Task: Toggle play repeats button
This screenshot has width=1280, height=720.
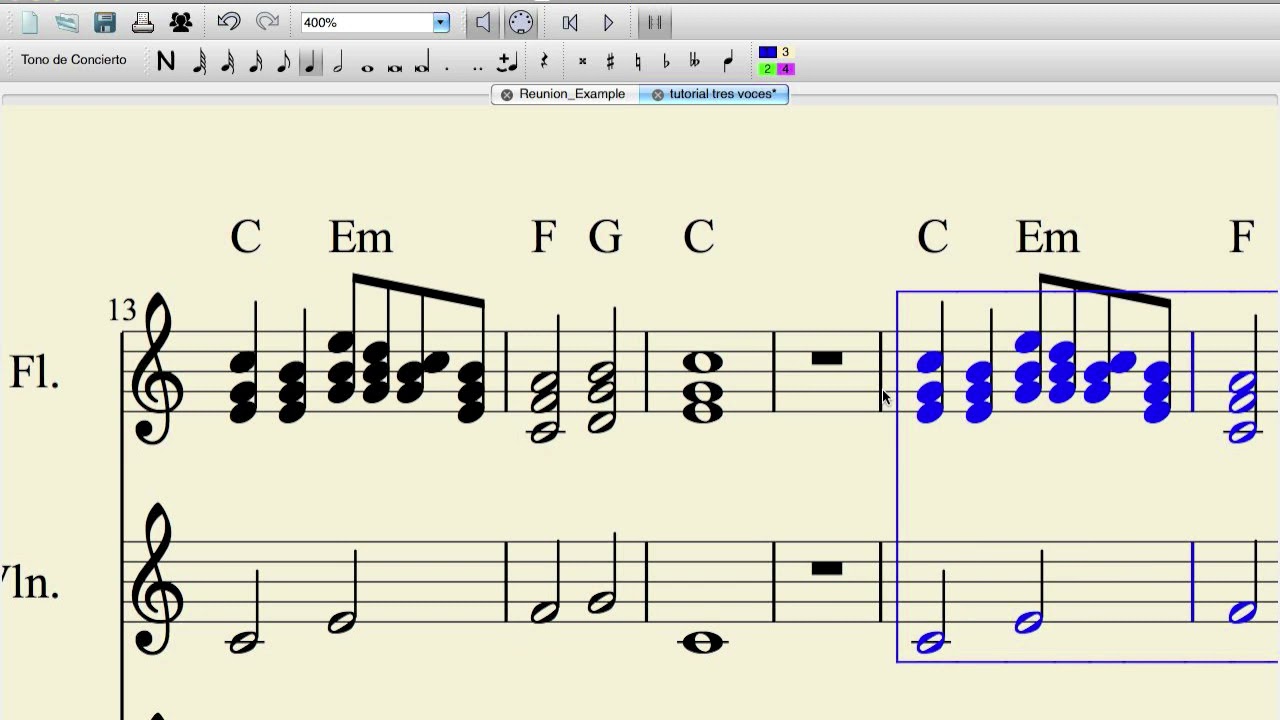Action: pyautogui.click(x=655, y=22)
